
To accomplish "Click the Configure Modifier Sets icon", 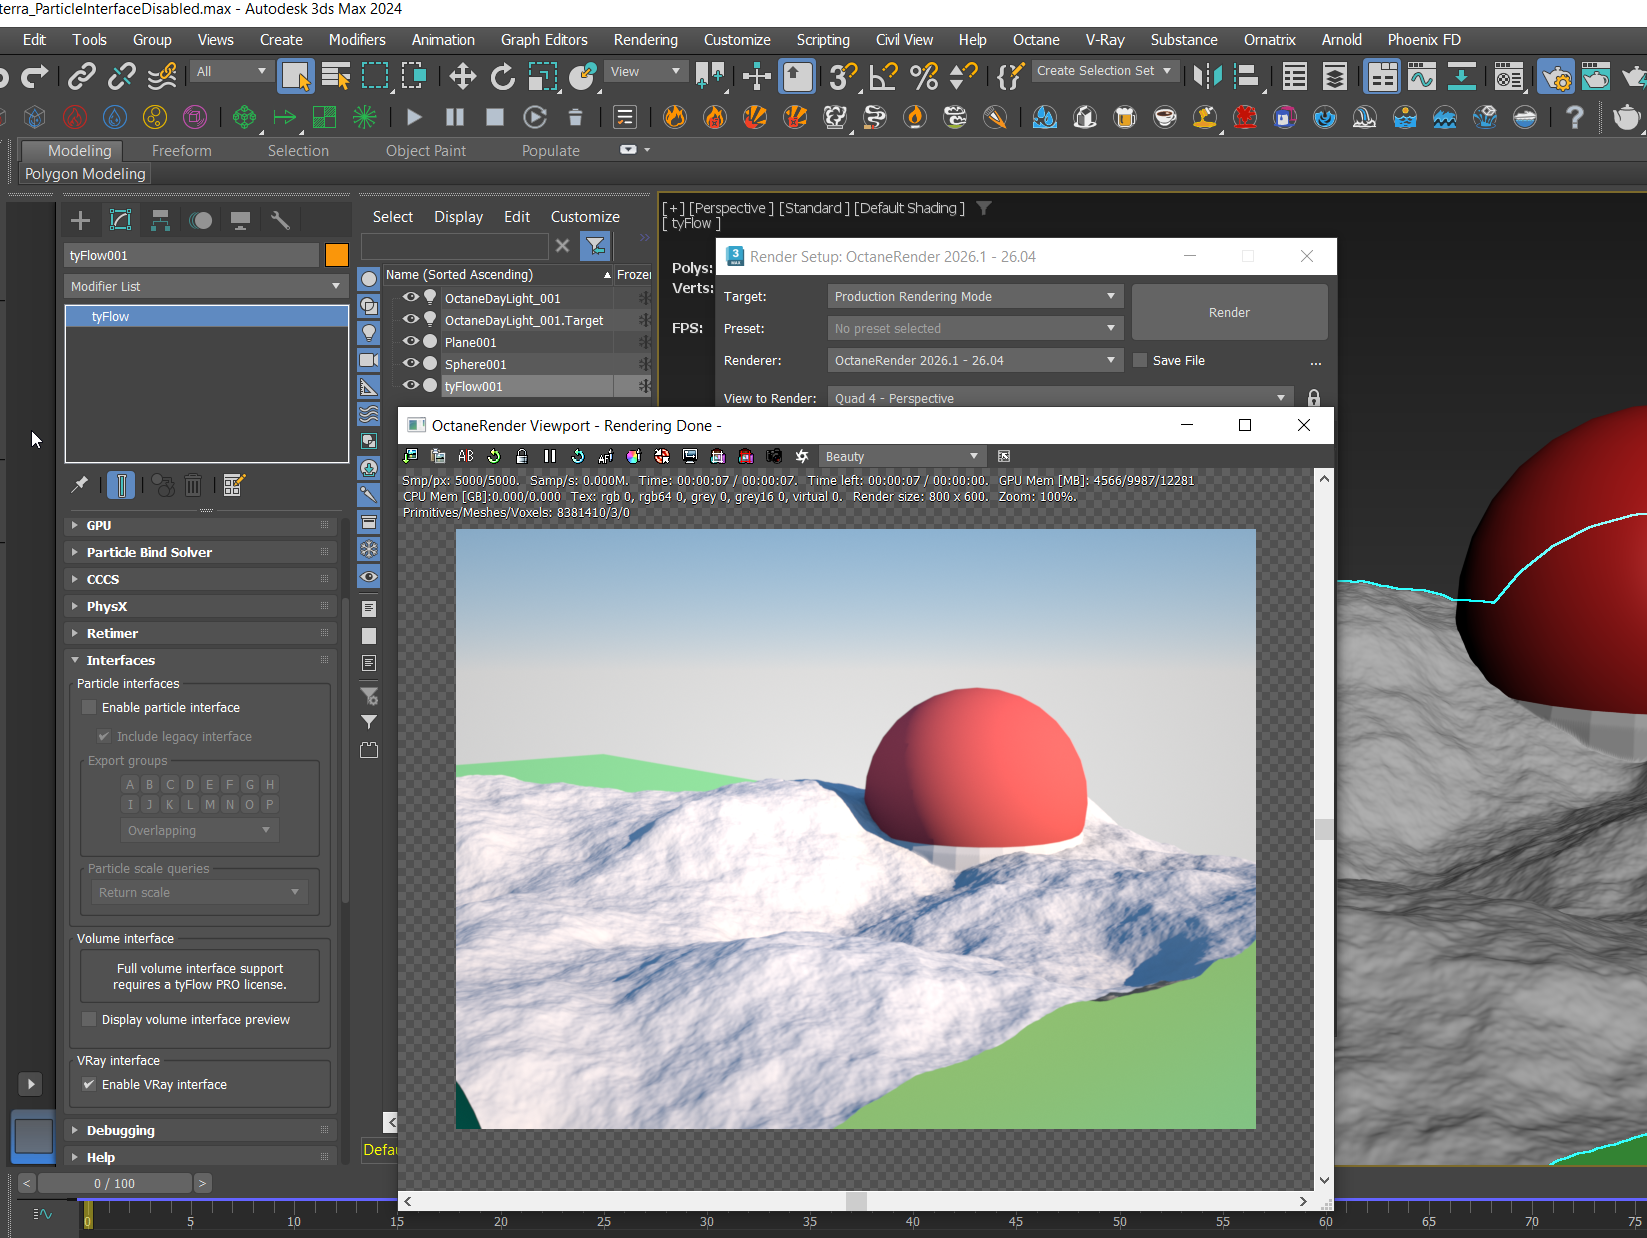I will click(x=234, y=485).
